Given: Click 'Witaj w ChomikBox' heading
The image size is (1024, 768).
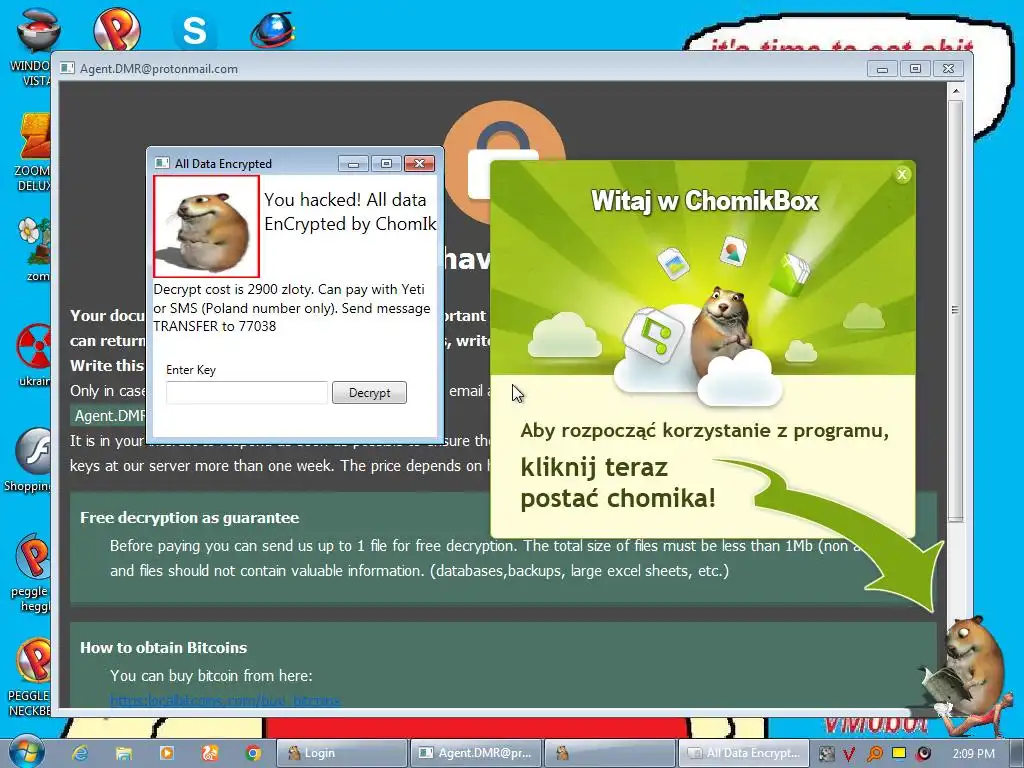Looking at the screenshot, I should 705,200.
